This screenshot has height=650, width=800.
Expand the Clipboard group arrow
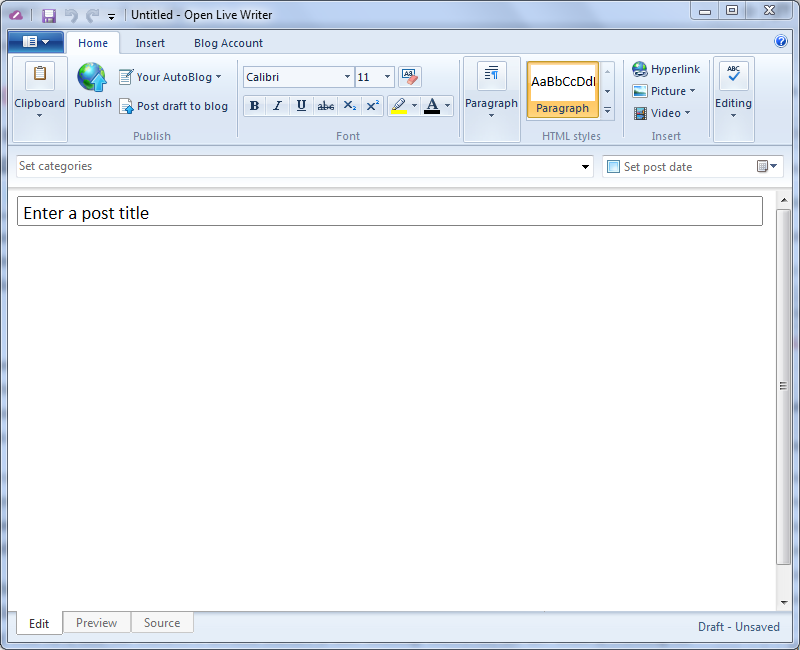pyautogui.click(x=39, y=115)
